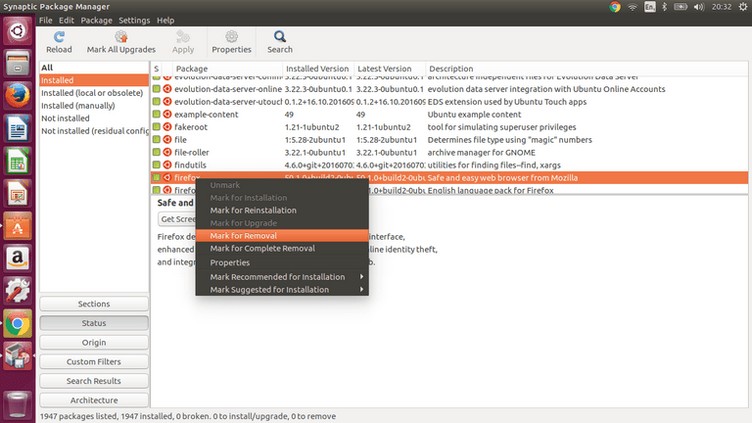Image resolution: width=752 pixels, height=423 pixels.
Task: Open battery indicator menu
Action: tap(681, 7)
